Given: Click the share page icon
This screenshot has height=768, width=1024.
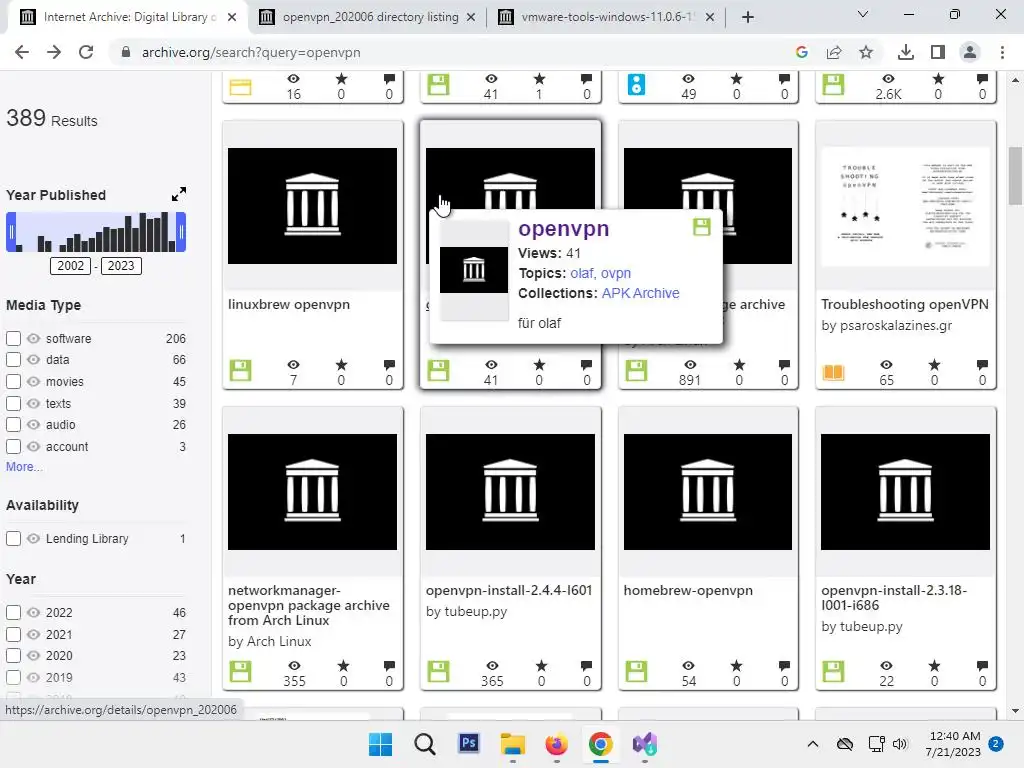Looking at the screenshot, I should pos(834,52).
